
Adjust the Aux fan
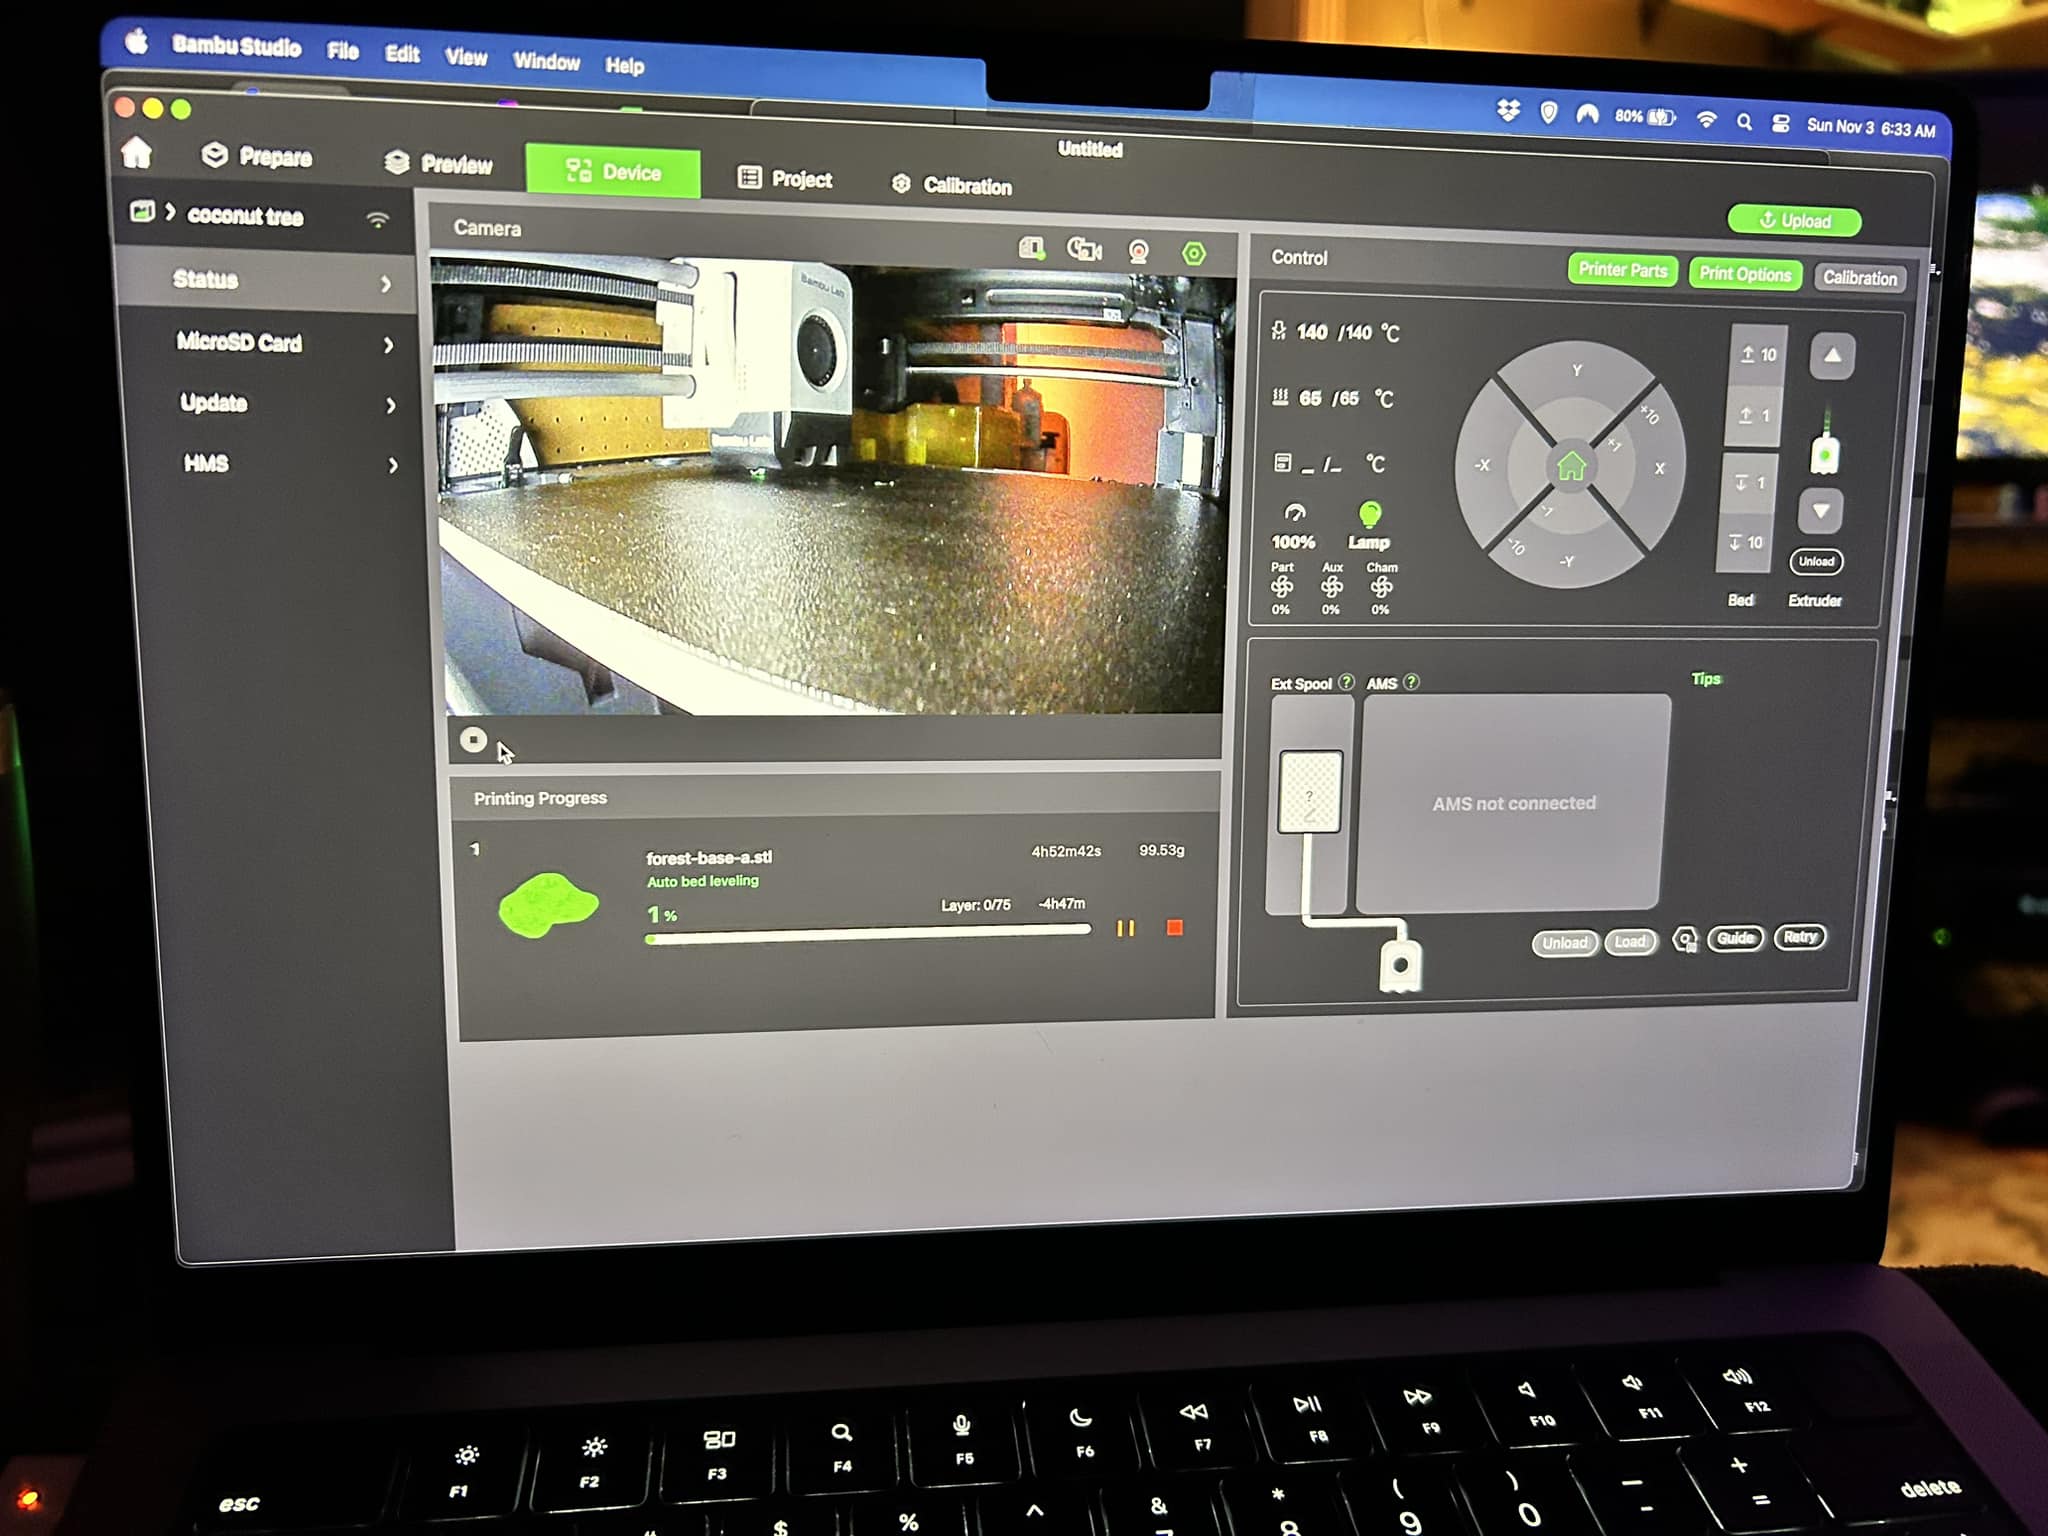tap(1331, 588)
